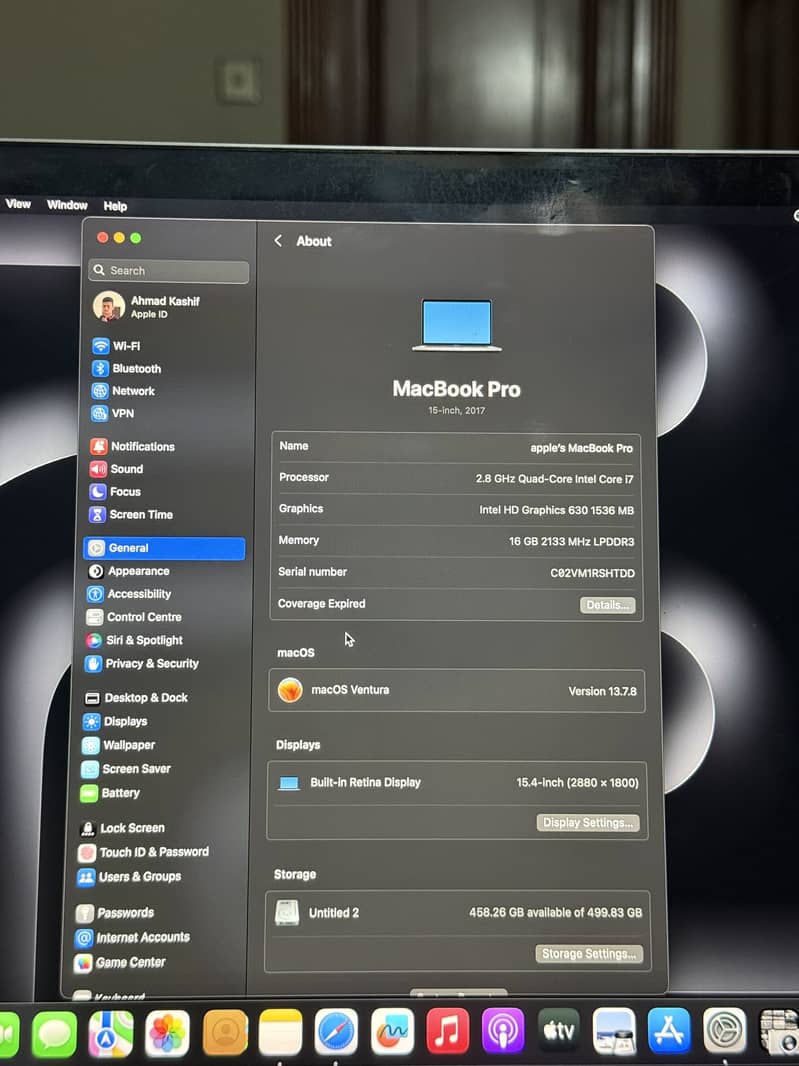Viewport: 799px width, 1066px height.
Task: Launch Music from the Dock
Action: (x=447, y=1031)
